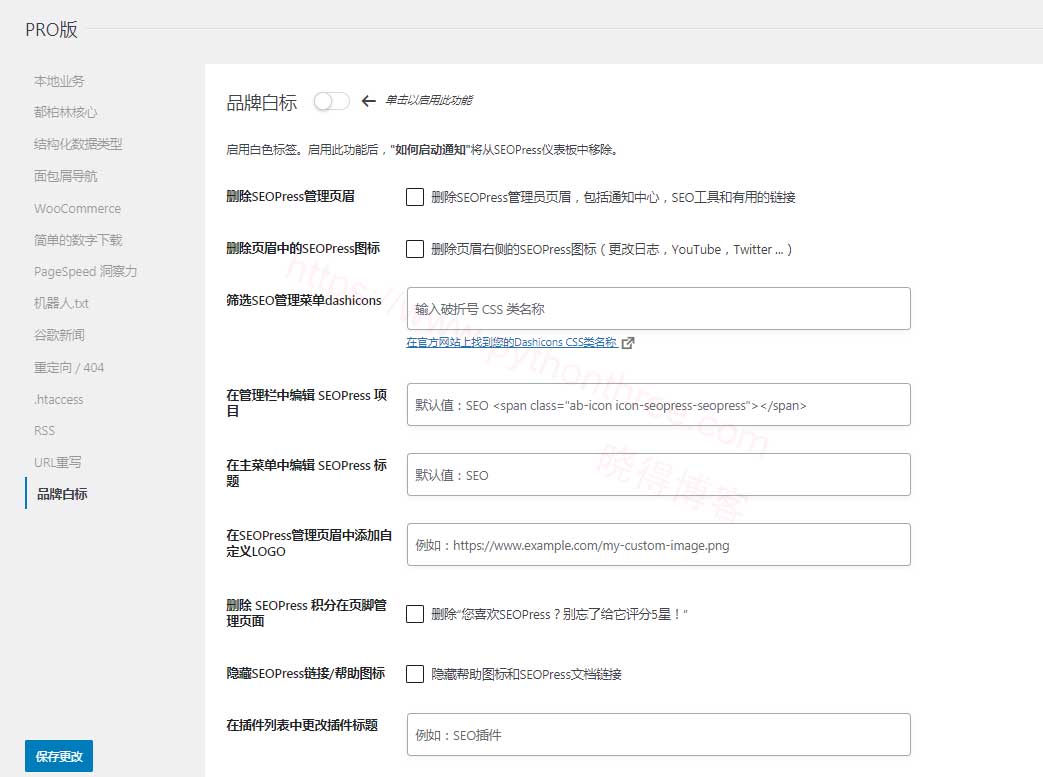
Task: Focus the custom LOGO URL input
Action: coord(659,544)
